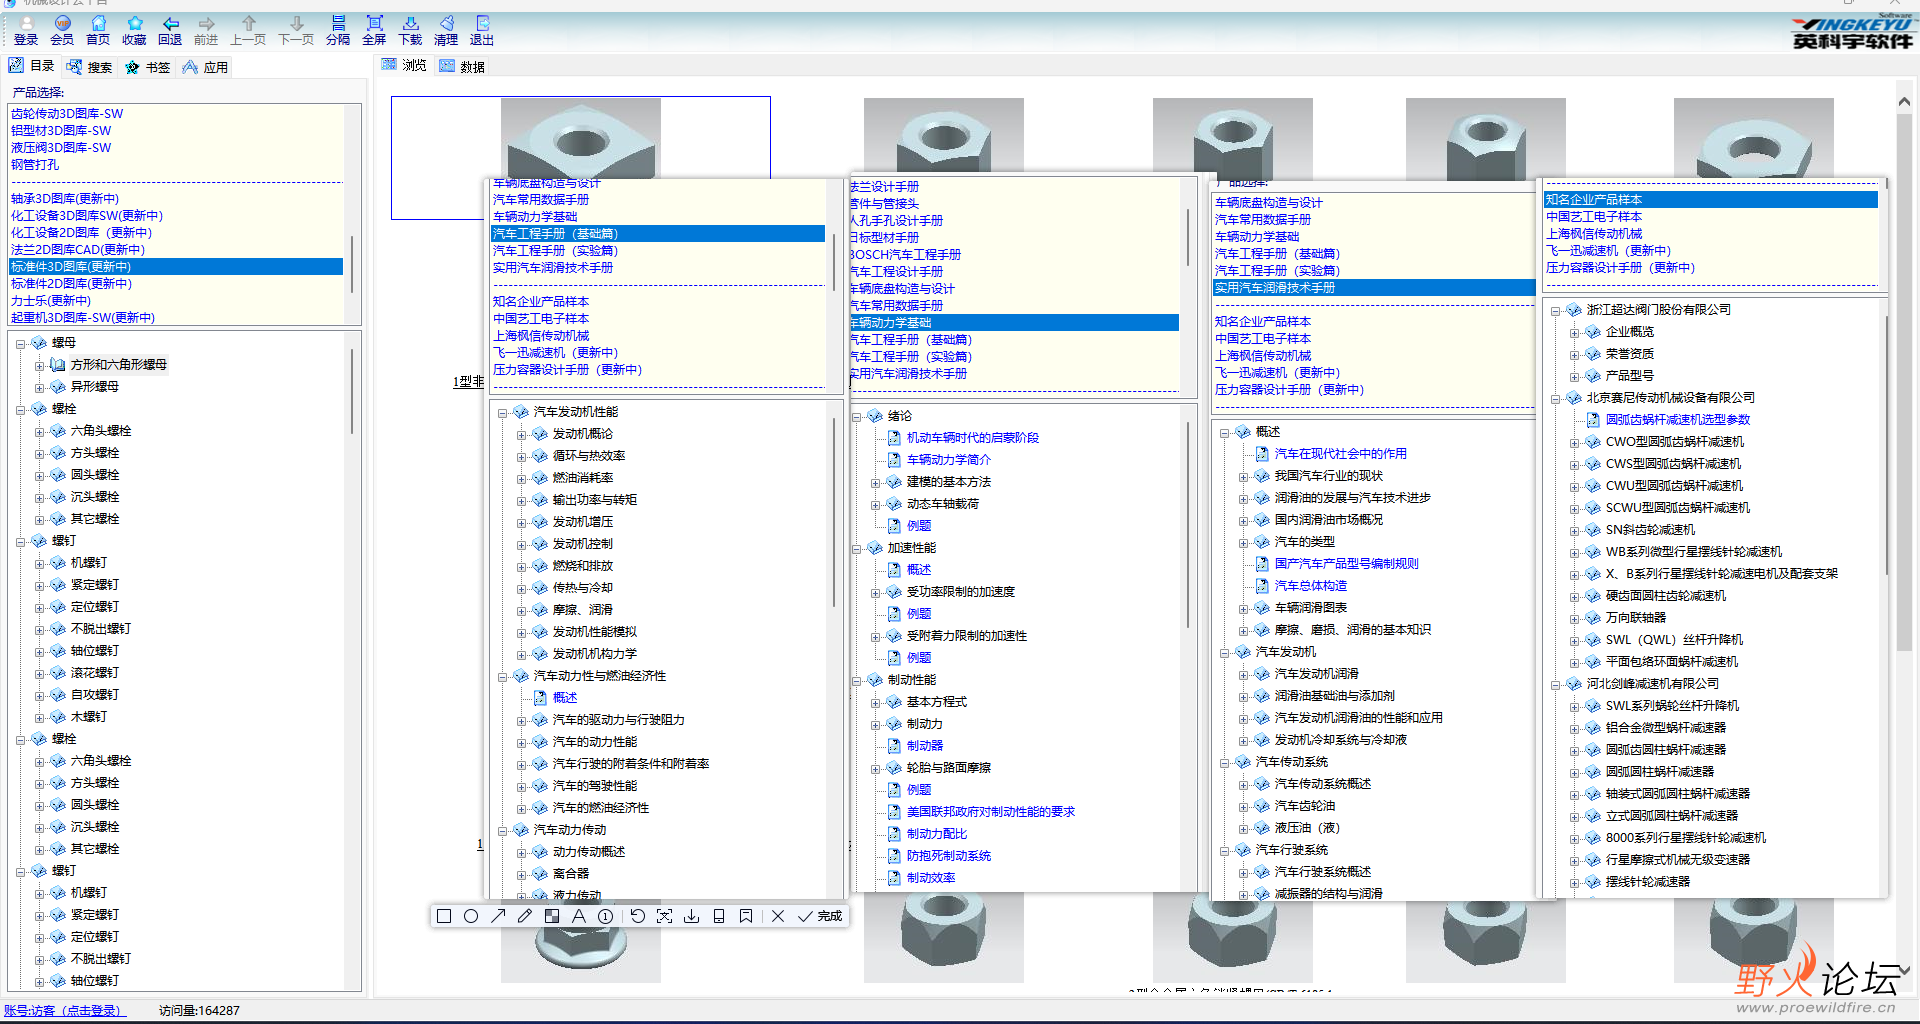Select the ellipse annotation tool
Image resolution: width=1920 pixels, height=1024 pixels.
(471, 916)
